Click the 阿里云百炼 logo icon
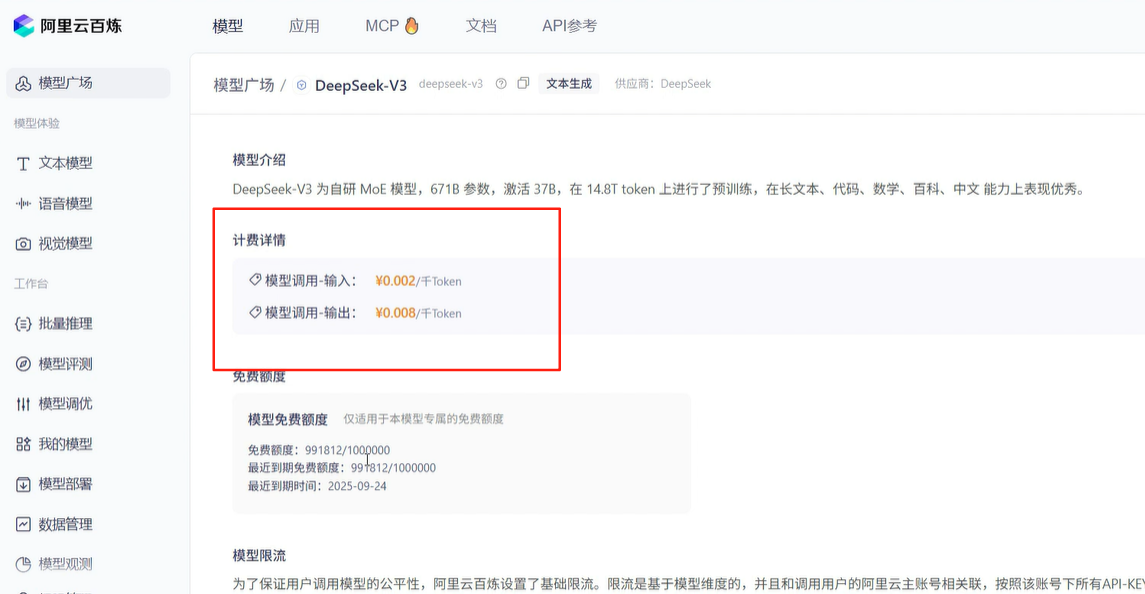The image size is (1145, 594). [23, 26]
